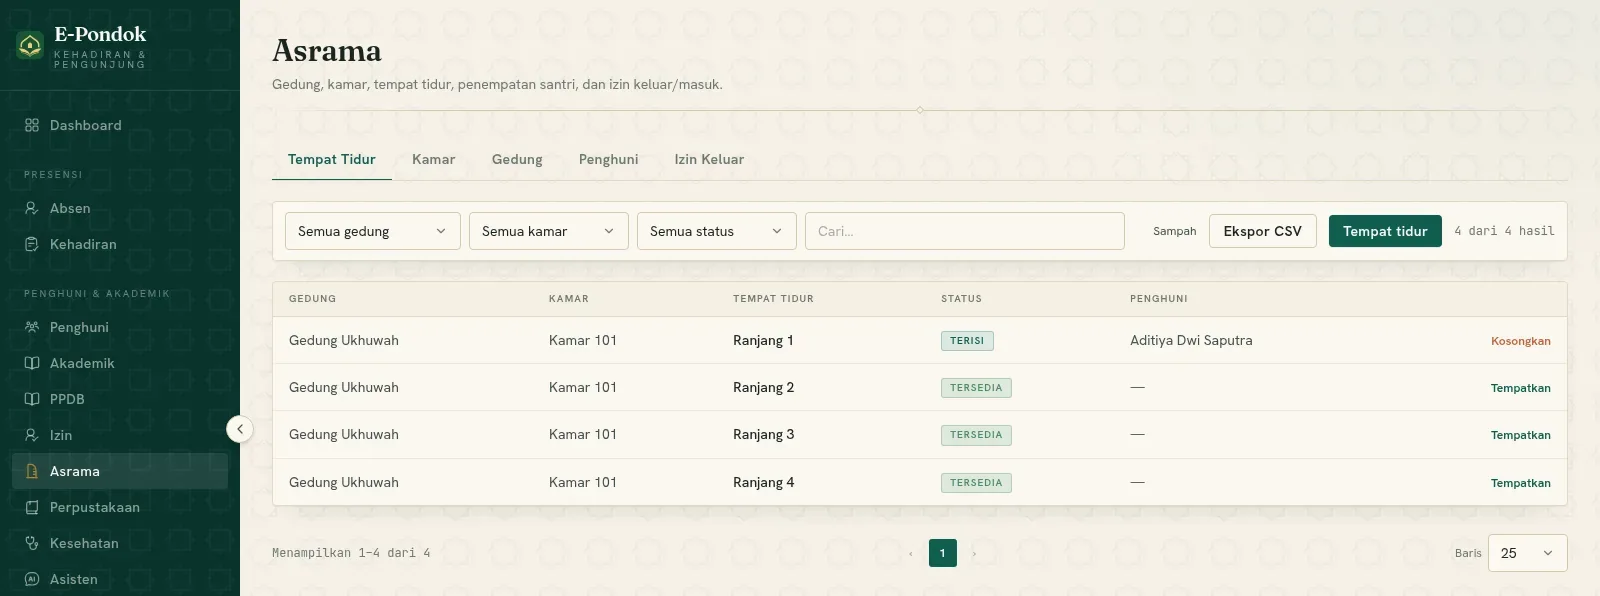Click the Absen person icon
Viewport: 1600px width, 596px height.
coord(32,208)
